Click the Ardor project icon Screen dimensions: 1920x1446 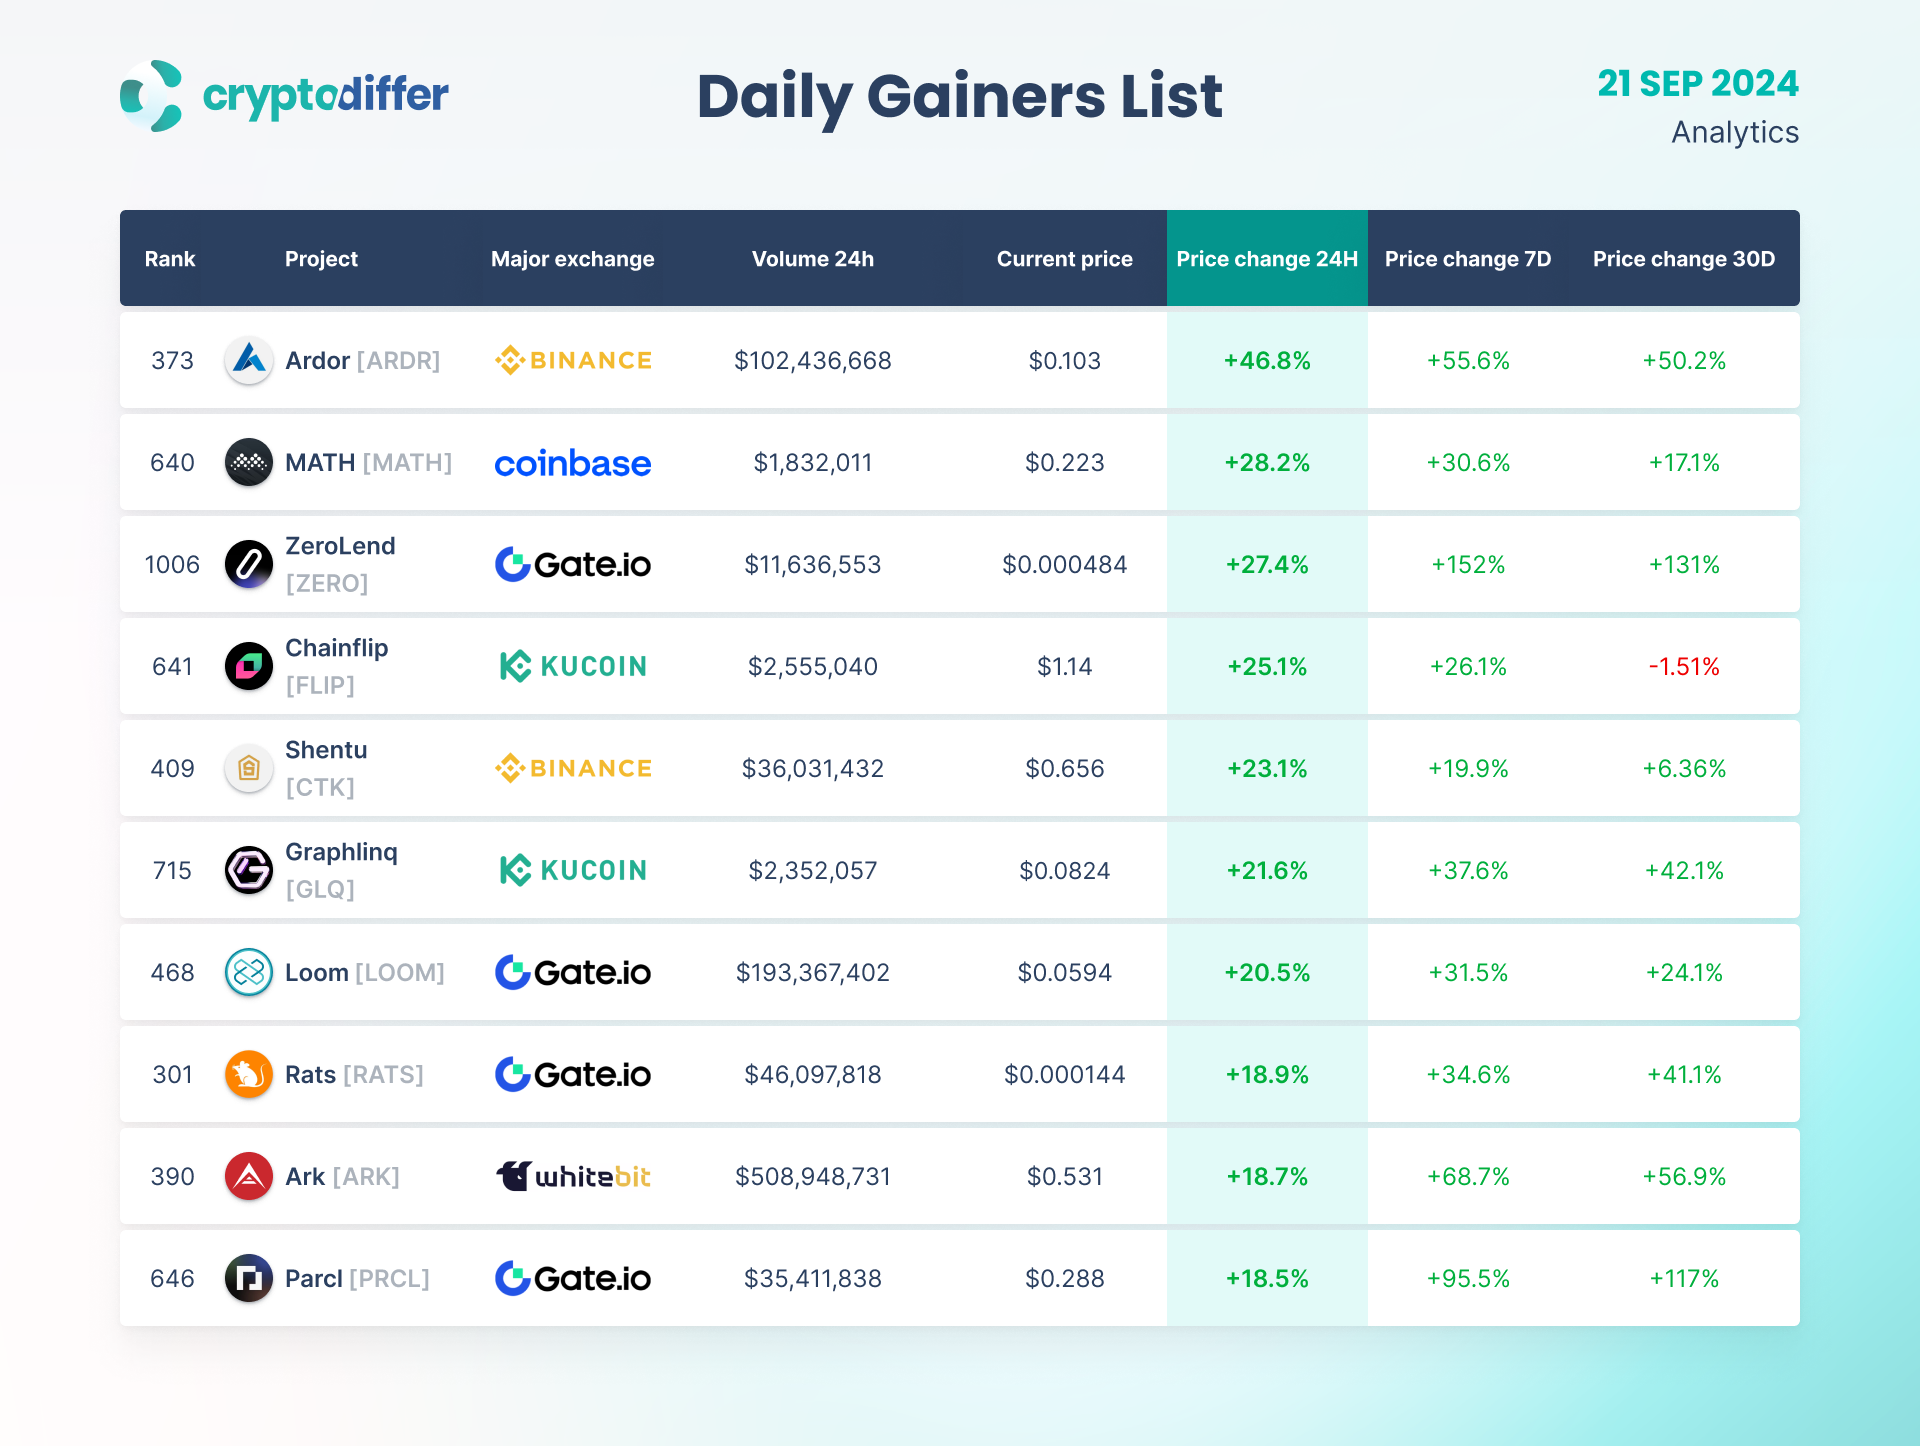pos(249,361)
